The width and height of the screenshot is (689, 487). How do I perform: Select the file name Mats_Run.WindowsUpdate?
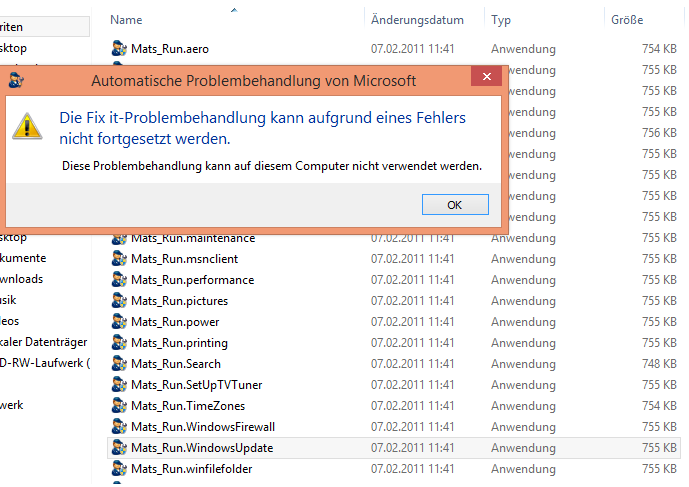pos(202,448)
